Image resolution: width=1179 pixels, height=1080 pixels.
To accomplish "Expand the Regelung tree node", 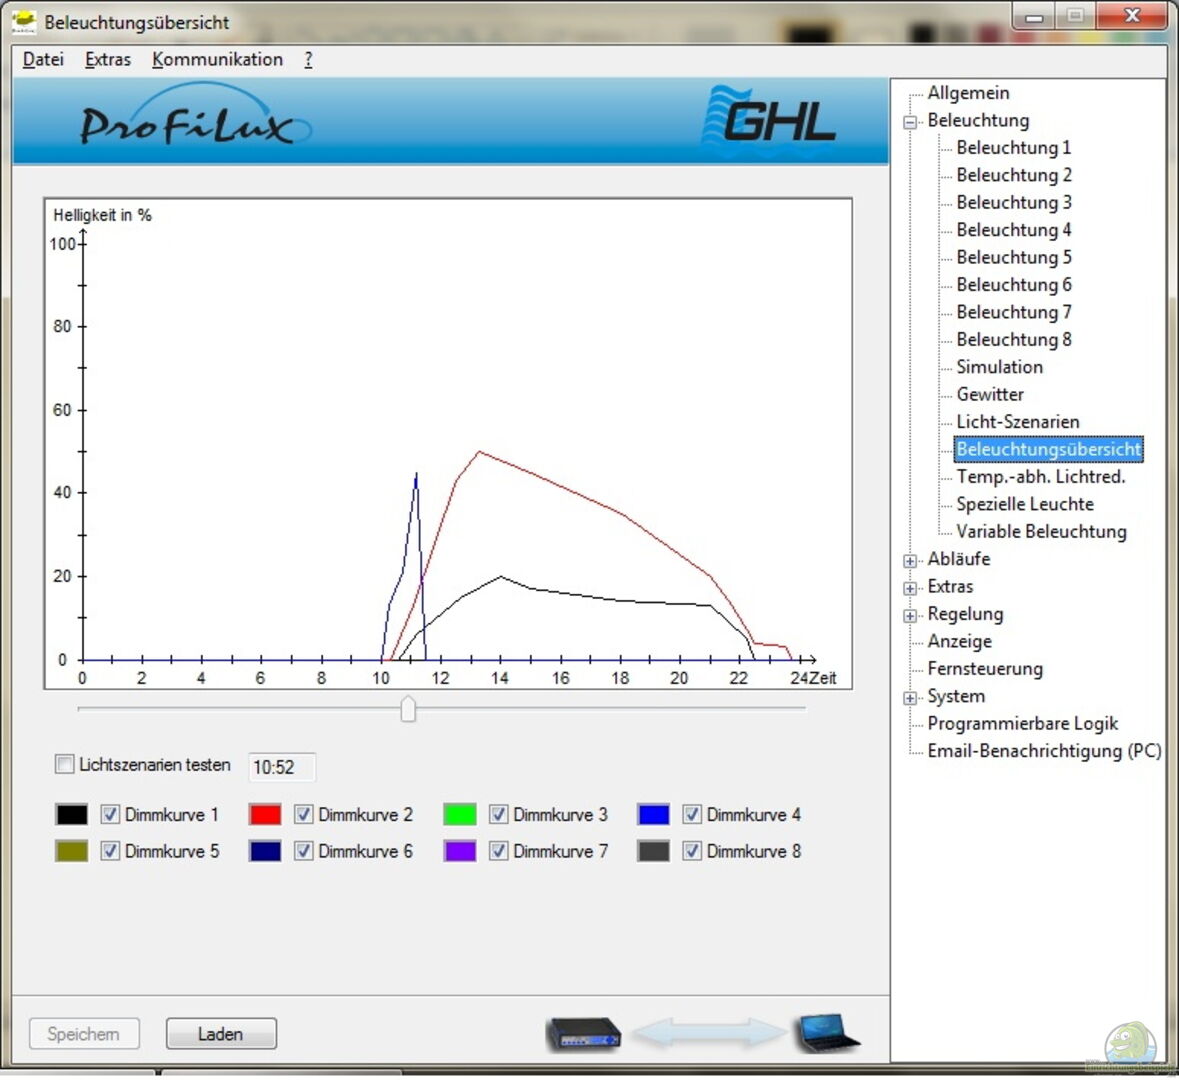I will tap(910, 616).
